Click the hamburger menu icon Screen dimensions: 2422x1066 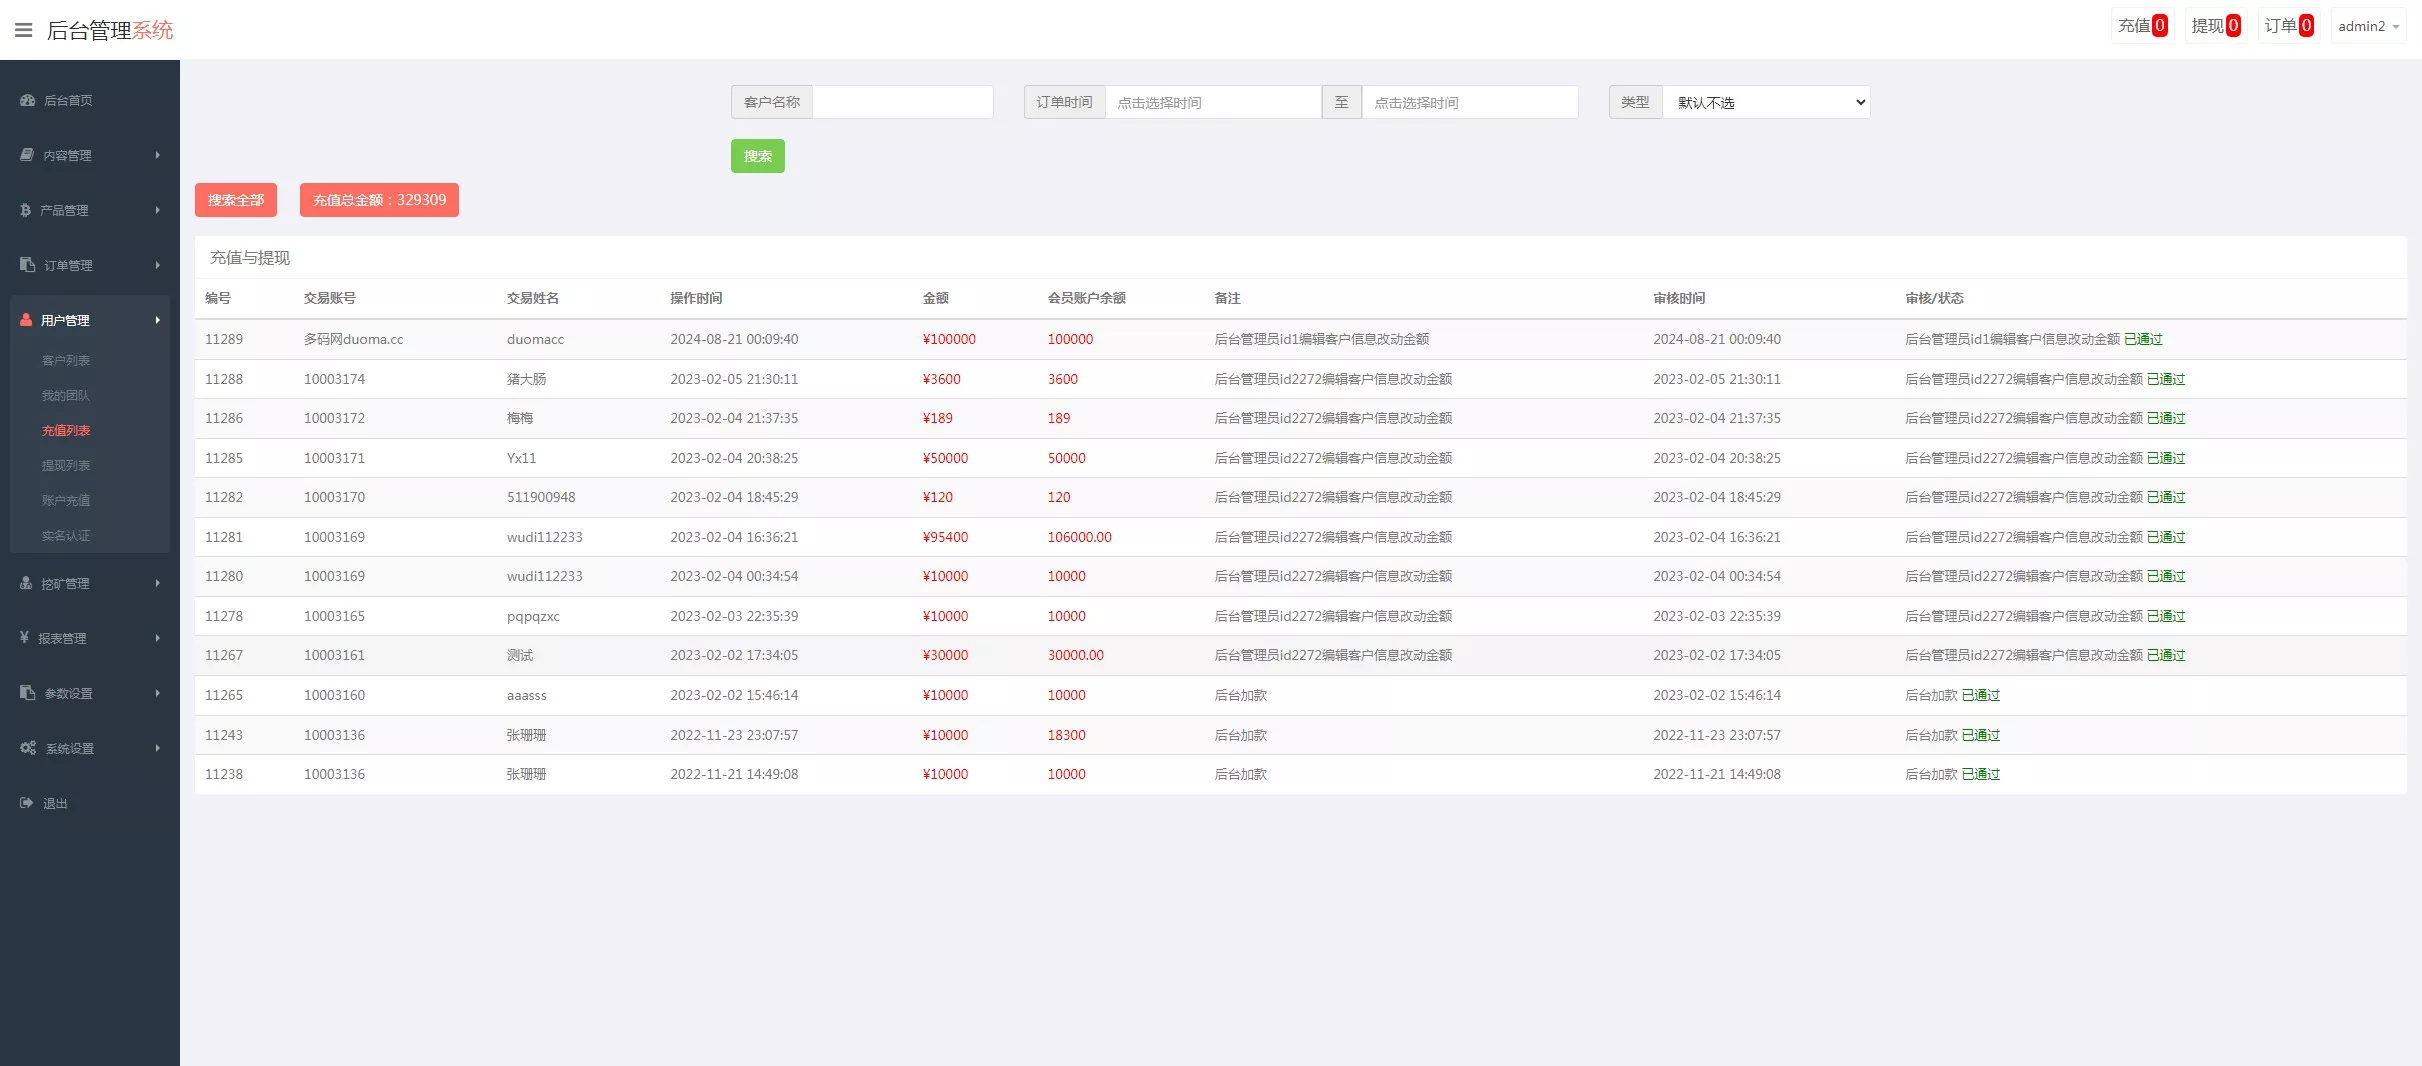[x=23, y=30]
